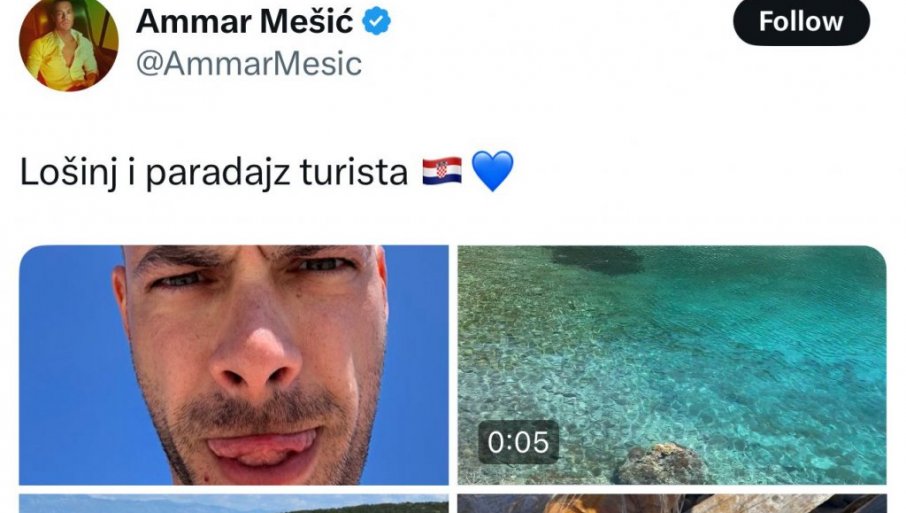
Task: Open the selfie photo with tongue out
Action: point(233,365)
